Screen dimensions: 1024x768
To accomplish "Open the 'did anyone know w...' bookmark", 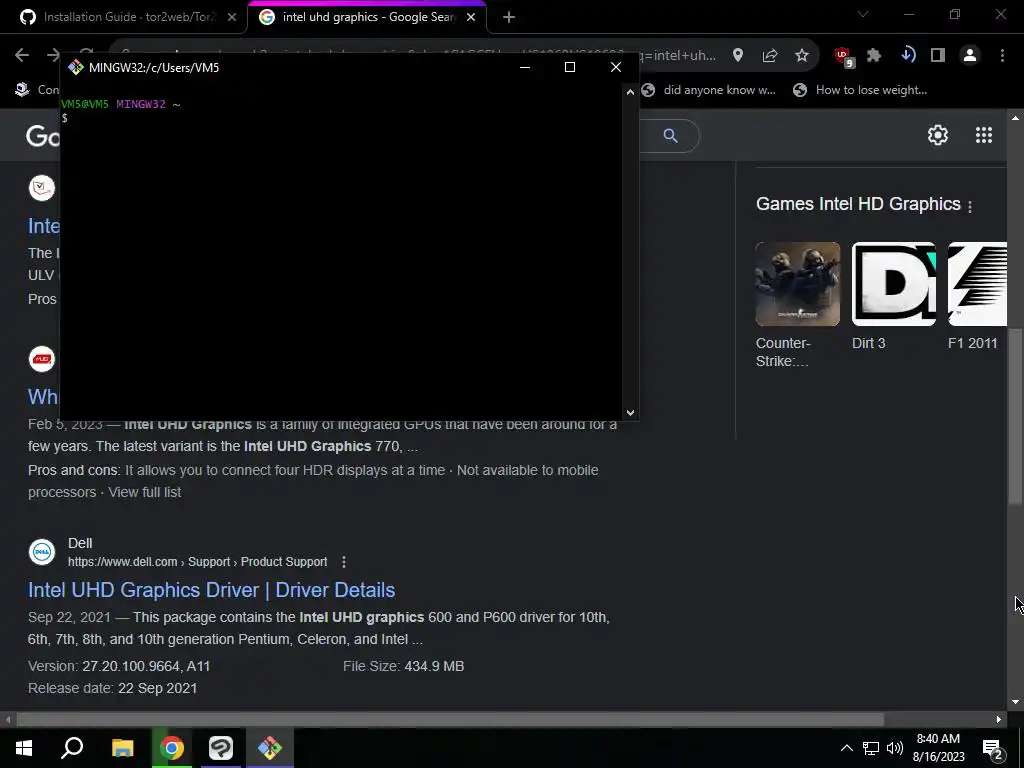I will (709, 90).
